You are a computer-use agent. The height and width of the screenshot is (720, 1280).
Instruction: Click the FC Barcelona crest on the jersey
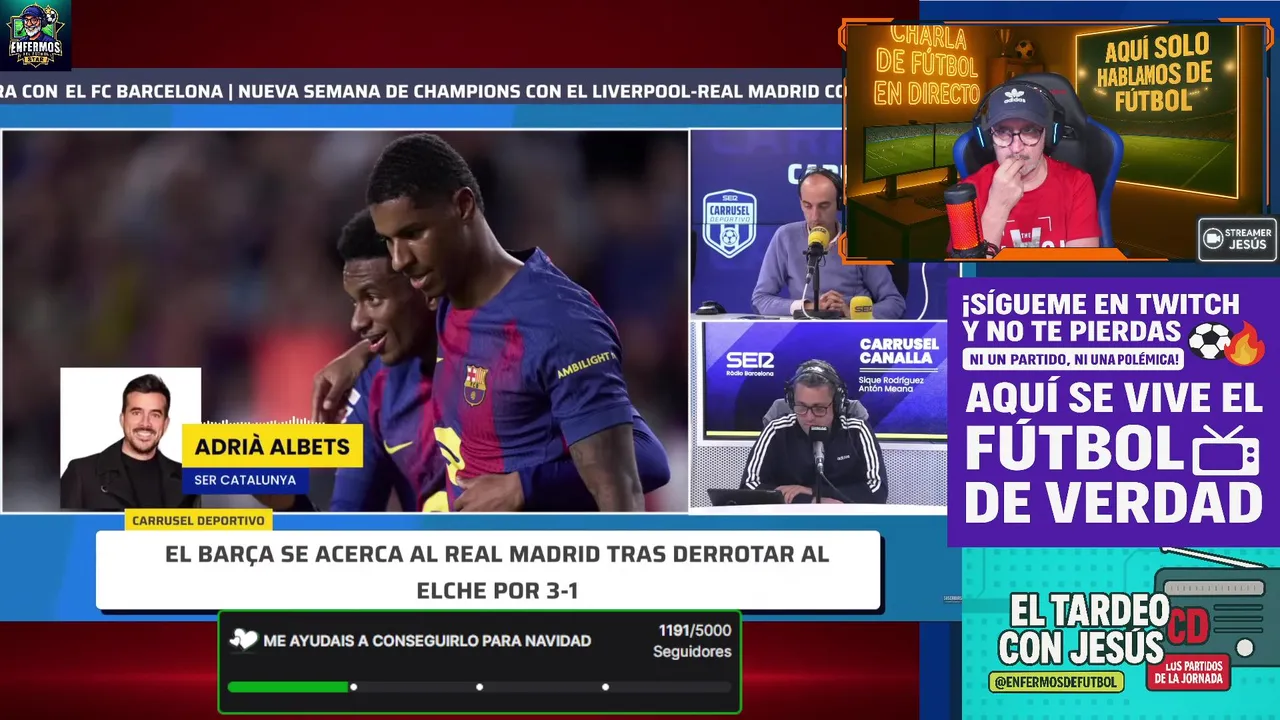[476, 384]
